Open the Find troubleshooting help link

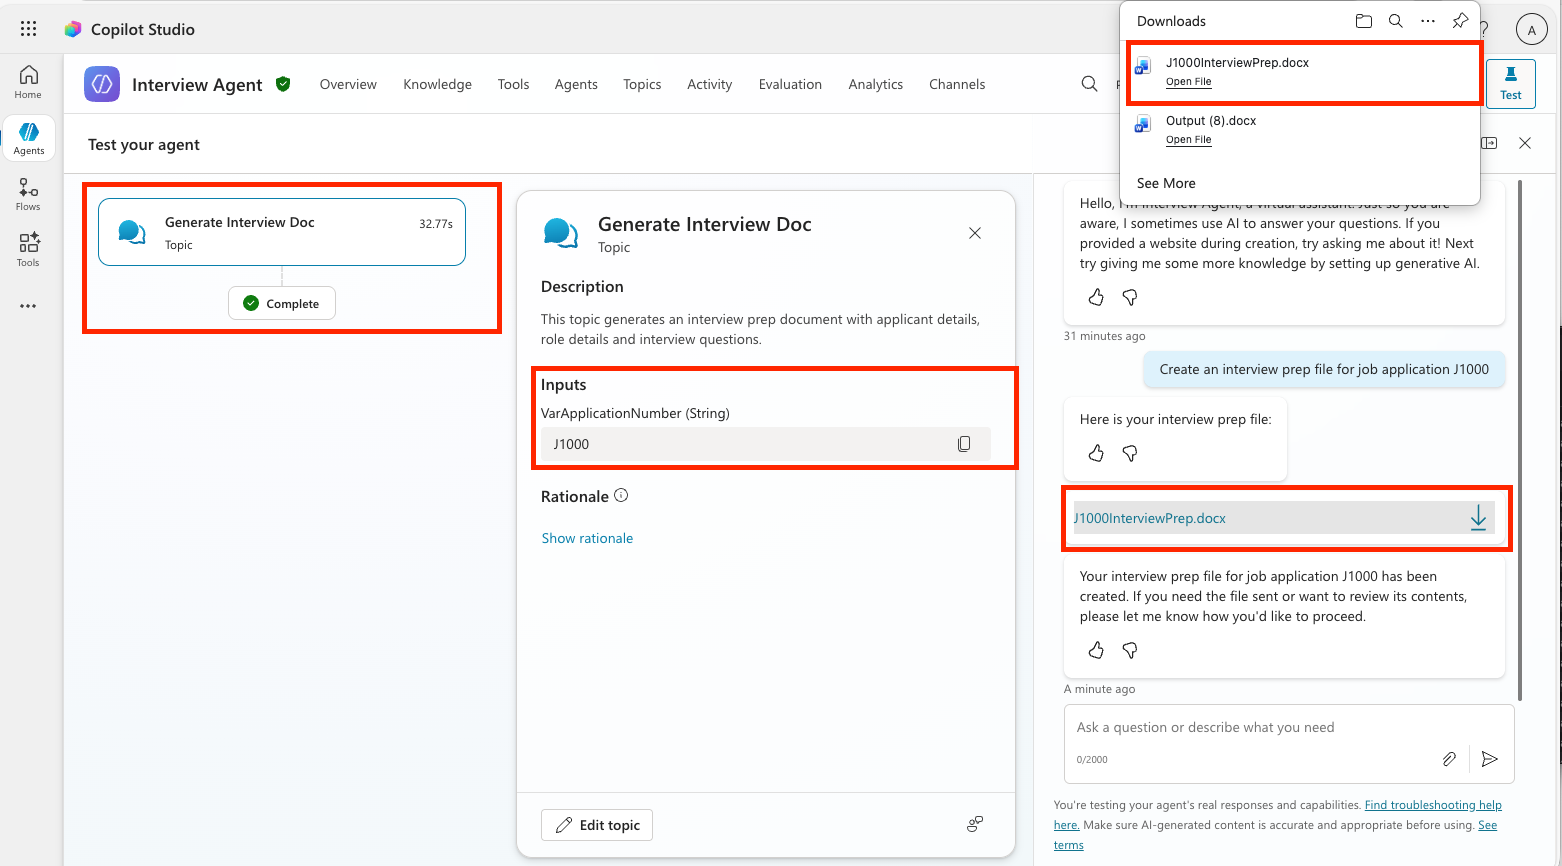1433,805
